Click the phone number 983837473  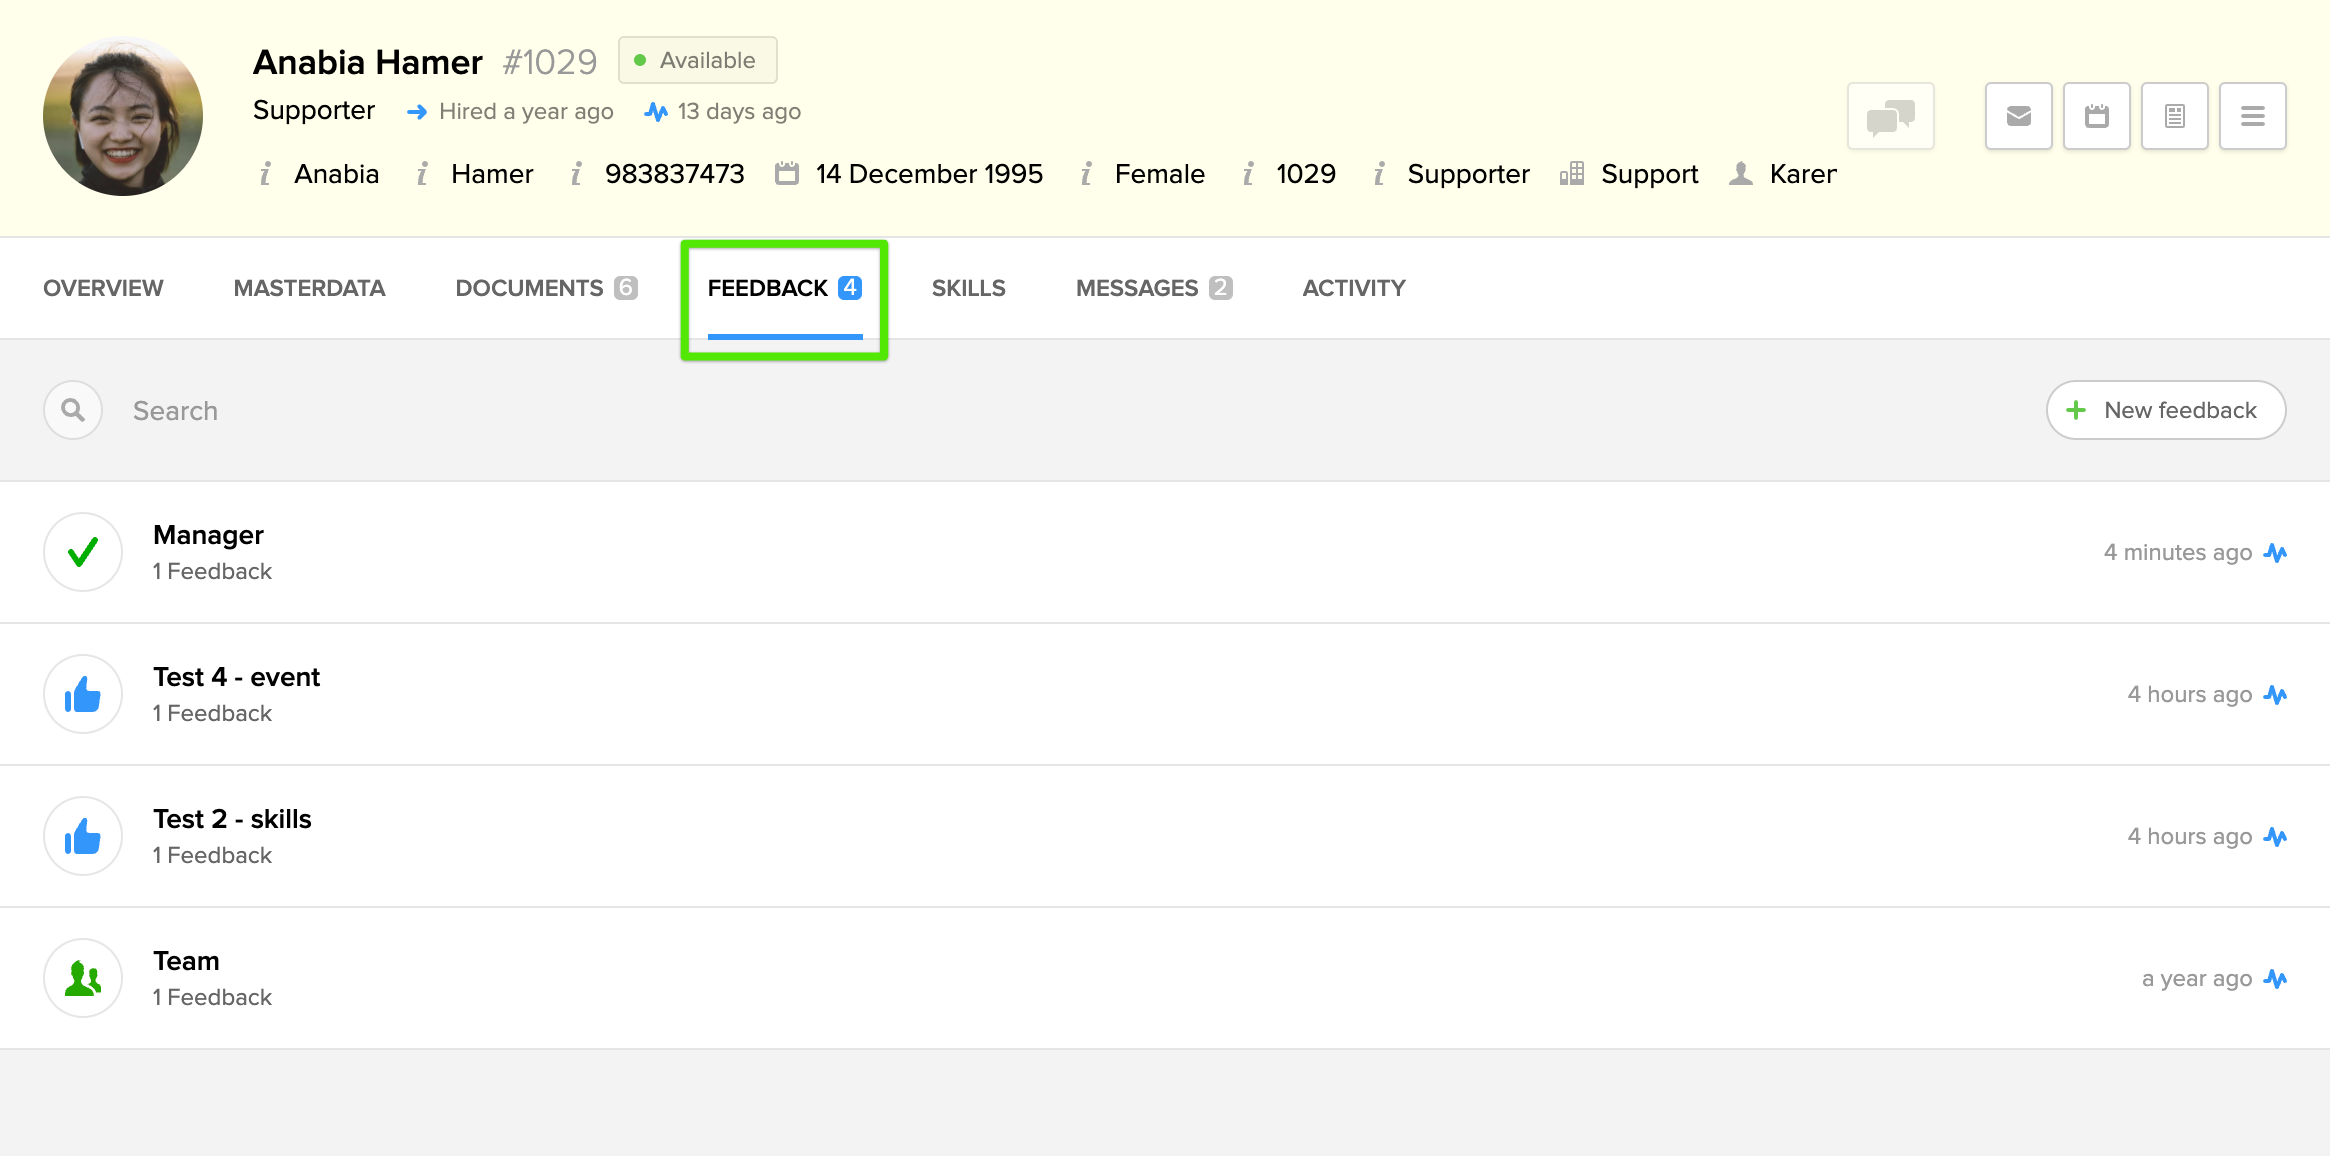[x=675, y=174]
